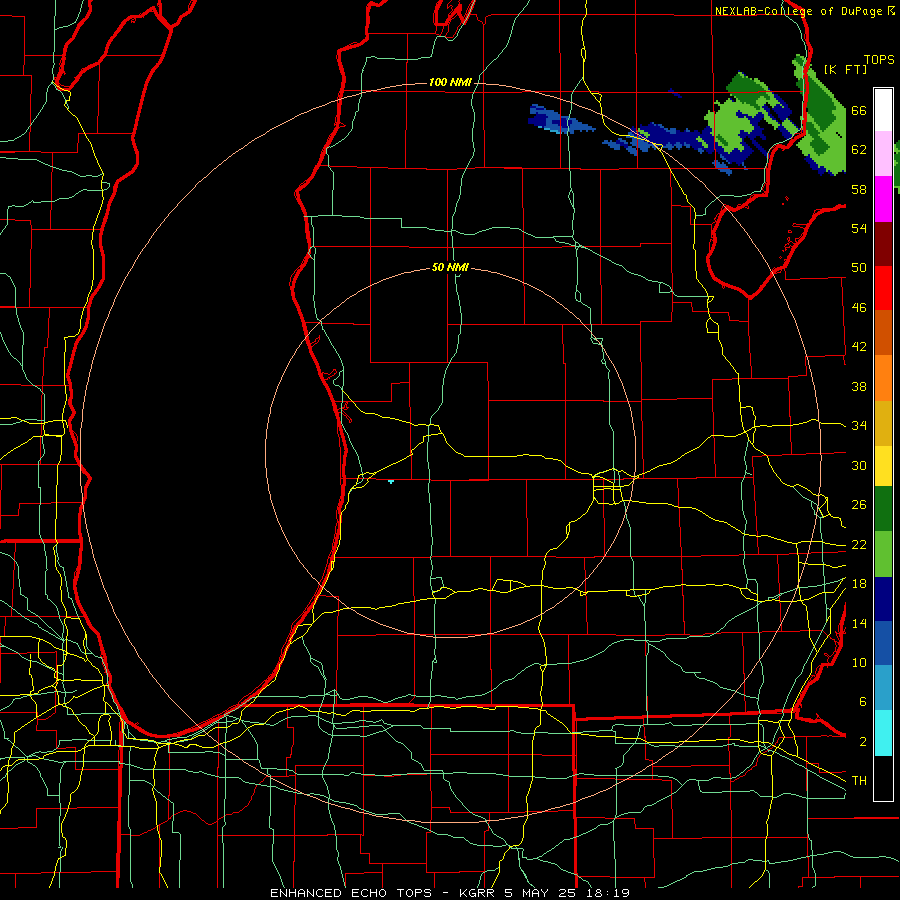Click the '100 NMI' range ring label
The height and width of the screenshot is (900, 900).
450,83
